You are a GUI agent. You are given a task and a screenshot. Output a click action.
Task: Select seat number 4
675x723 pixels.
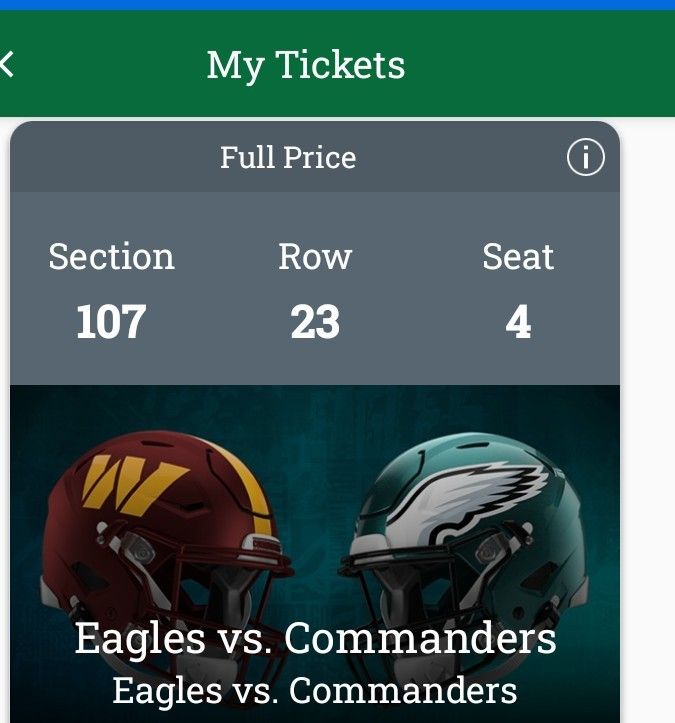(518, 322)
